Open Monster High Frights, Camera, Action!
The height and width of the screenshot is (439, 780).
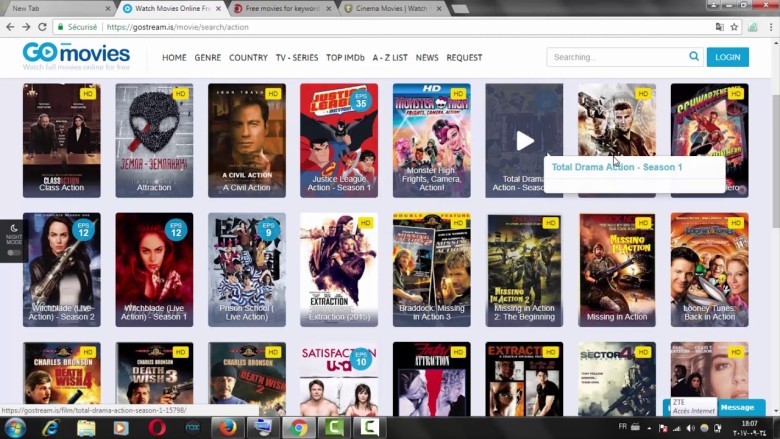point(432,141)
